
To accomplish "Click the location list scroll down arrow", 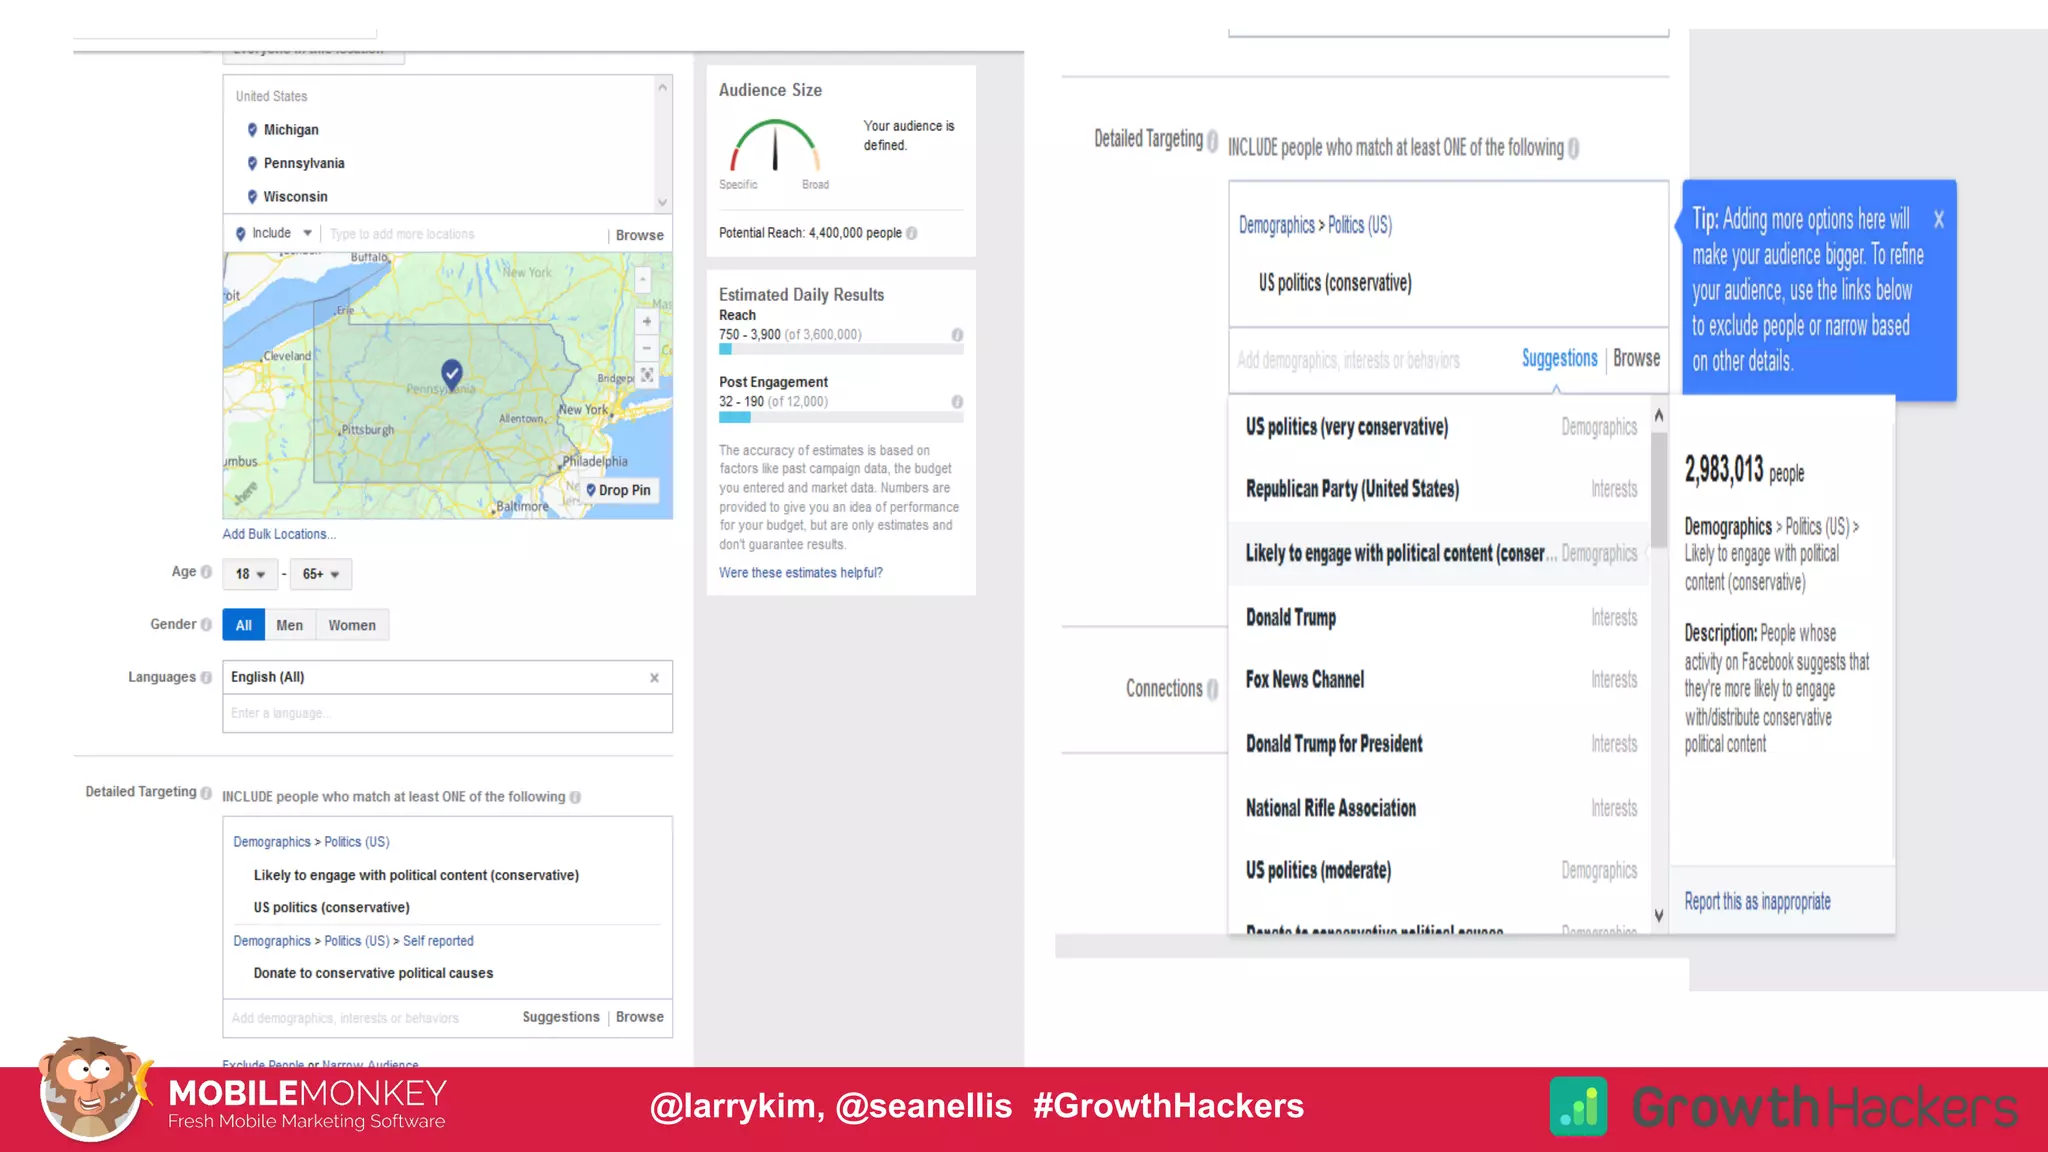I will [662, 202].
